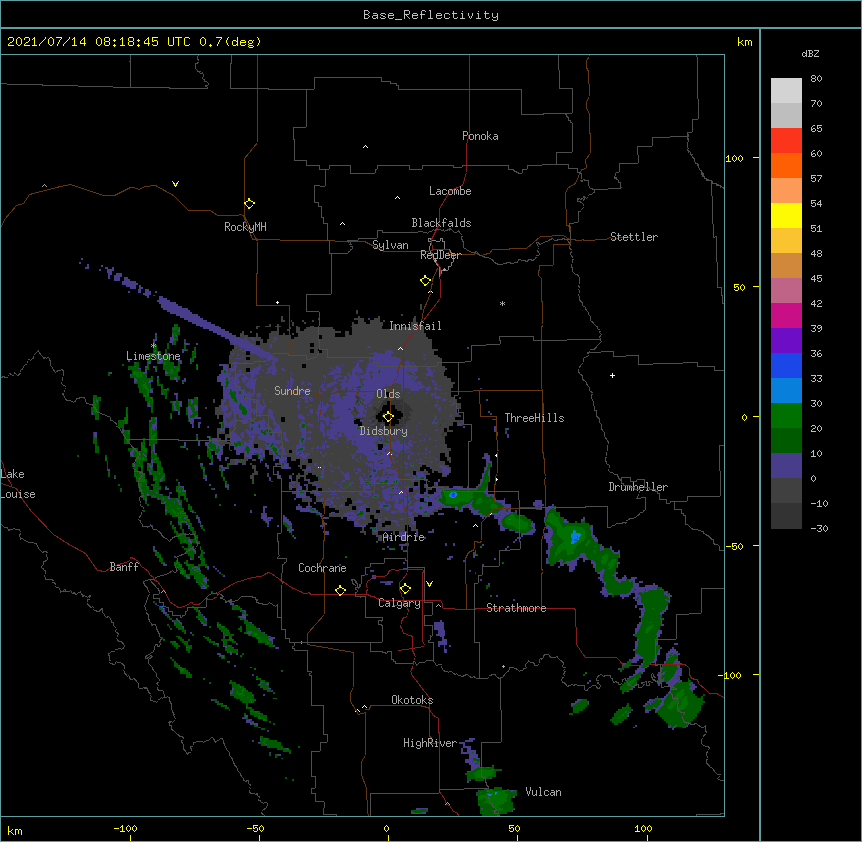Screen dimensions: 862x842
Task: Click the Ponoka city label
Action: (480, 136)
